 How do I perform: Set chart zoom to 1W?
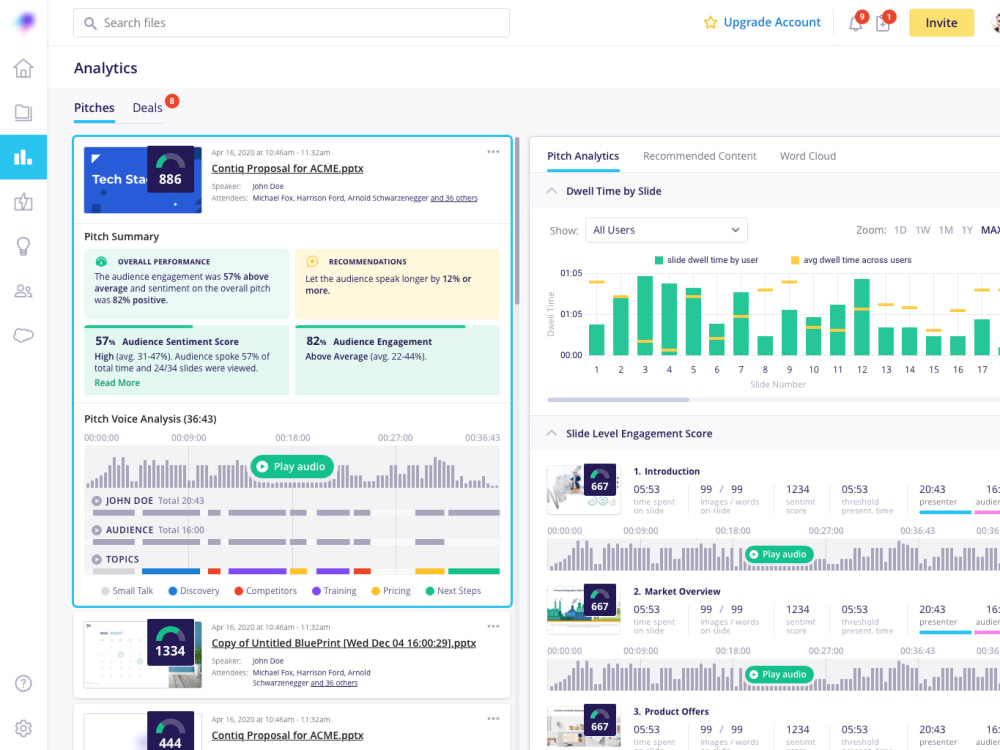(x=922, y=230)
